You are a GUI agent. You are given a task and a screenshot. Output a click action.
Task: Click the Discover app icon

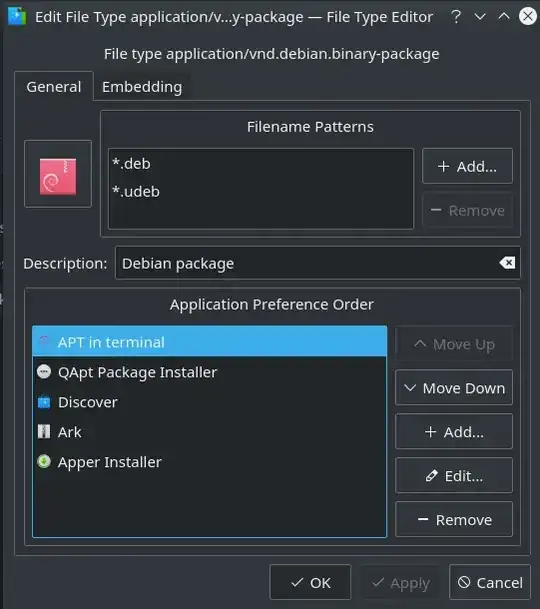click(44, 402)
